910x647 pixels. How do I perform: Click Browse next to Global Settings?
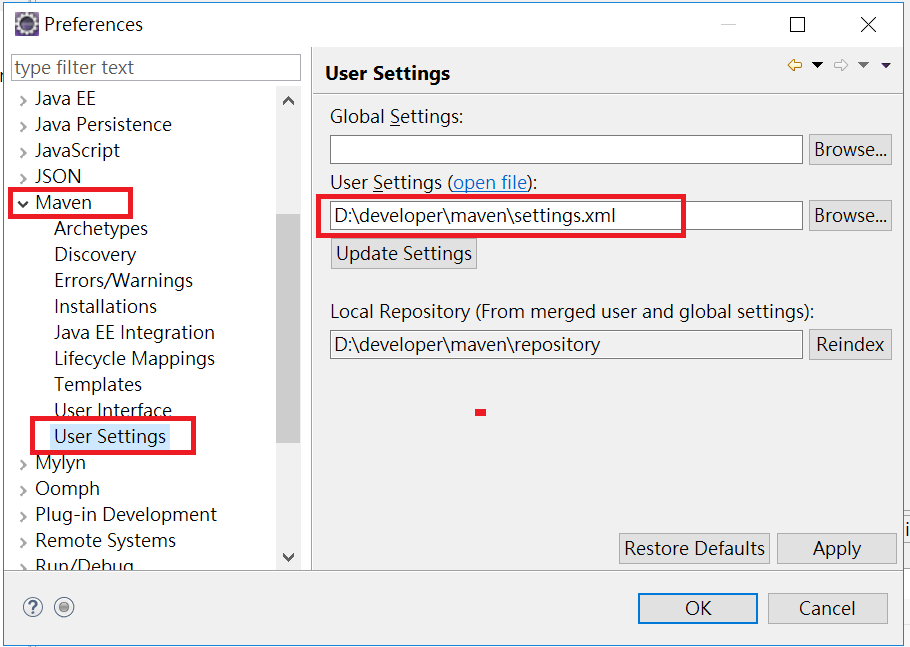850,150
